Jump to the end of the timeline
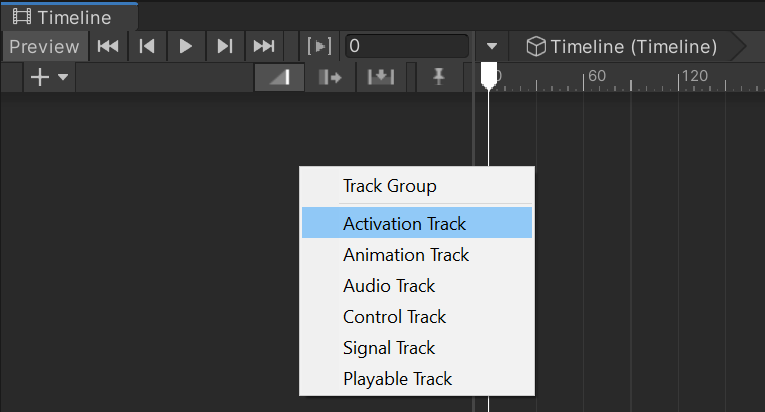Image resolution: width=765 pixels, height=412 pixels. (263, 46)
